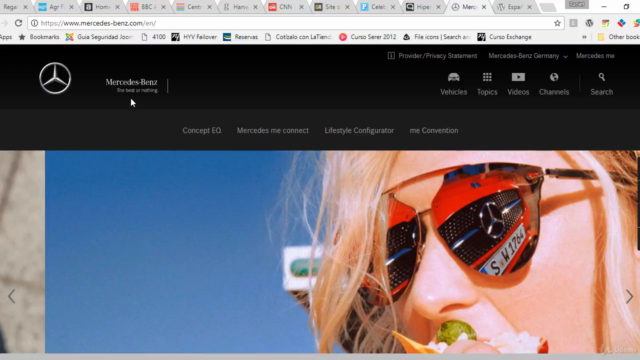Open the Lifestyle Configurator
Image resolution: width=640 pixels, height=360 pixels.
pos(359,131)
